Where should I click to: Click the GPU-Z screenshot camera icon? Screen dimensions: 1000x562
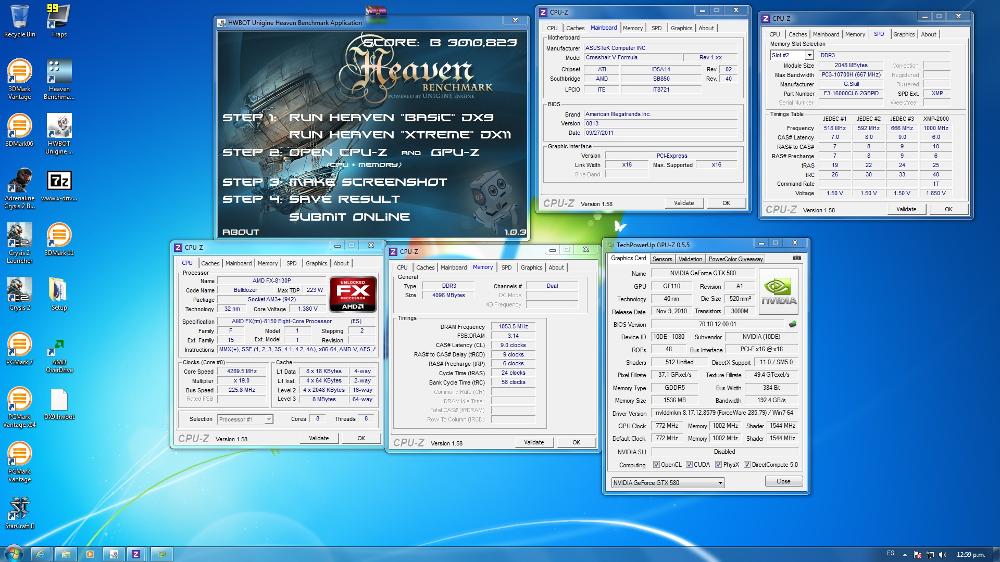tap(797, 258)
